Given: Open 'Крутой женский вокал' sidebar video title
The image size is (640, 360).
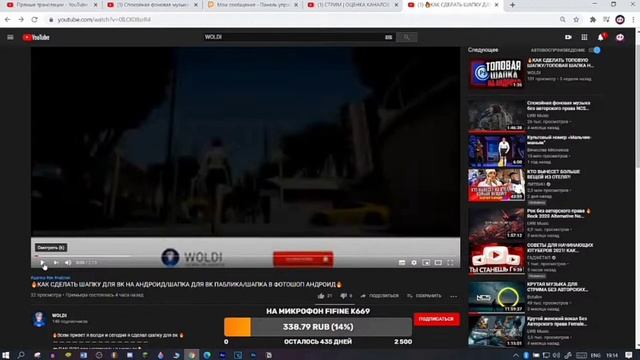Looking at the screenshot, I should tap(557, 321).
